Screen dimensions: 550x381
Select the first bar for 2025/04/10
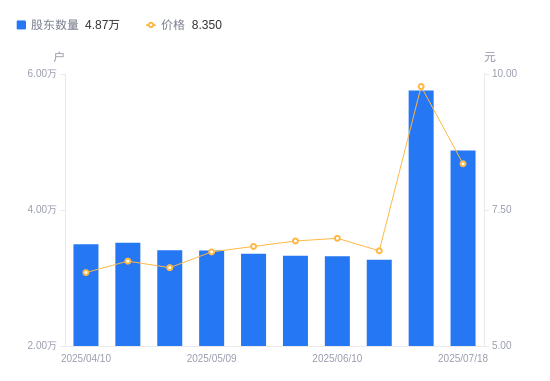tap(86, 295)
